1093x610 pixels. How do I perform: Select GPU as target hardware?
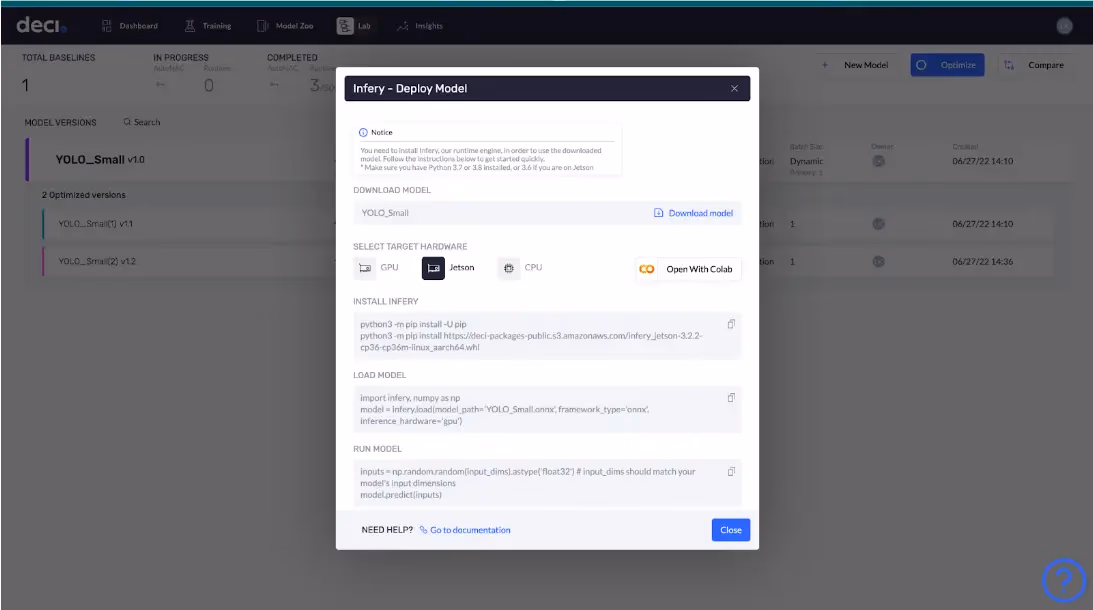coord(378,268)
